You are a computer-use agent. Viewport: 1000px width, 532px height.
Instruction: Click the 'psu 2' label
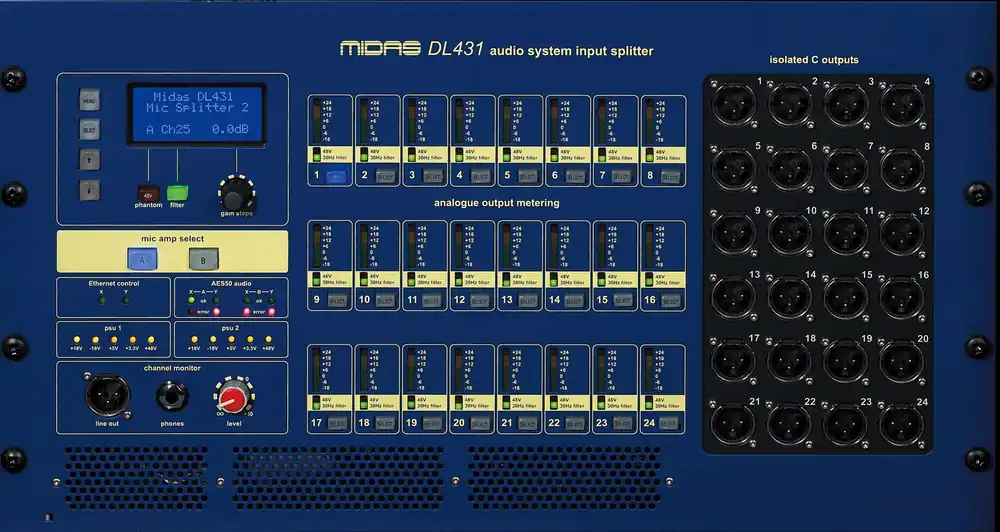tap(231, 327)
